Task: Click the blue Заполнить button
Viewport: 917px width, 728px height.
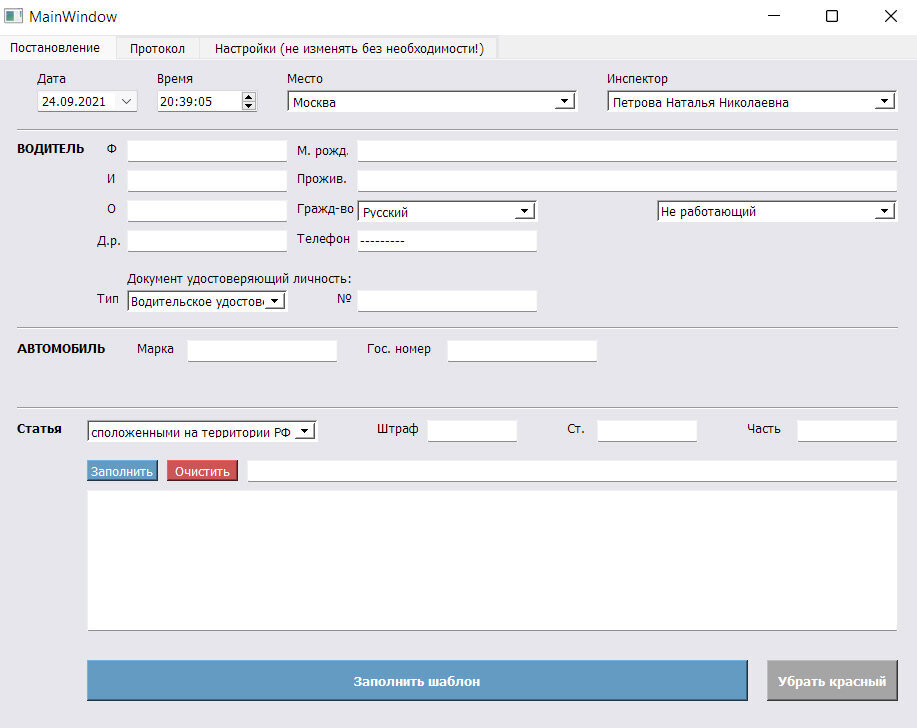Action: click(122, 471)
